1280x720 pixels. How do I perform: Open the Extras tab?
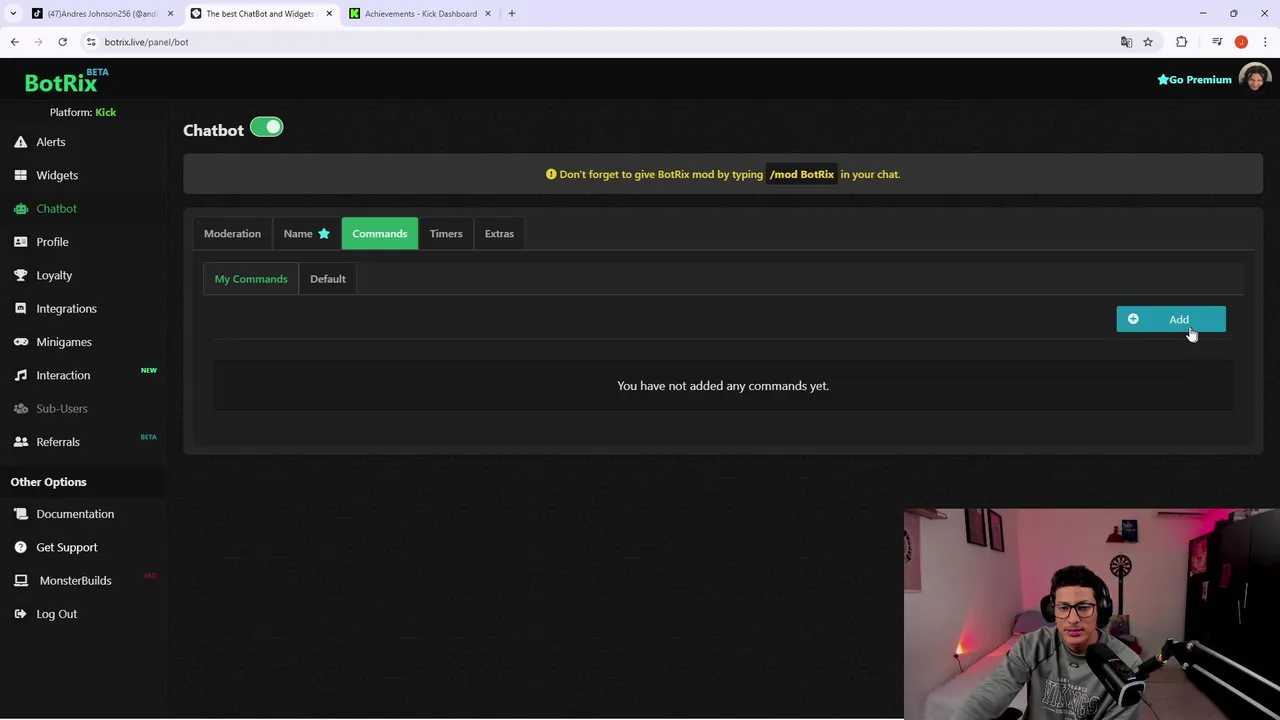point(499,233)
